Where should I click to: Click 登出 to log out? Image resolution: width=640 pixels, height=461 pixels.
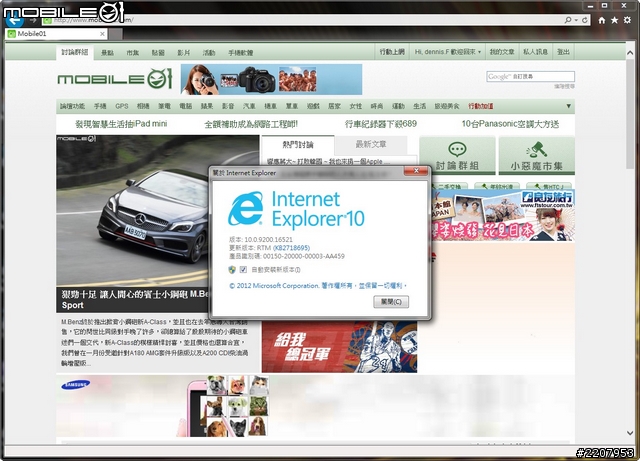[x=563, y=52]
